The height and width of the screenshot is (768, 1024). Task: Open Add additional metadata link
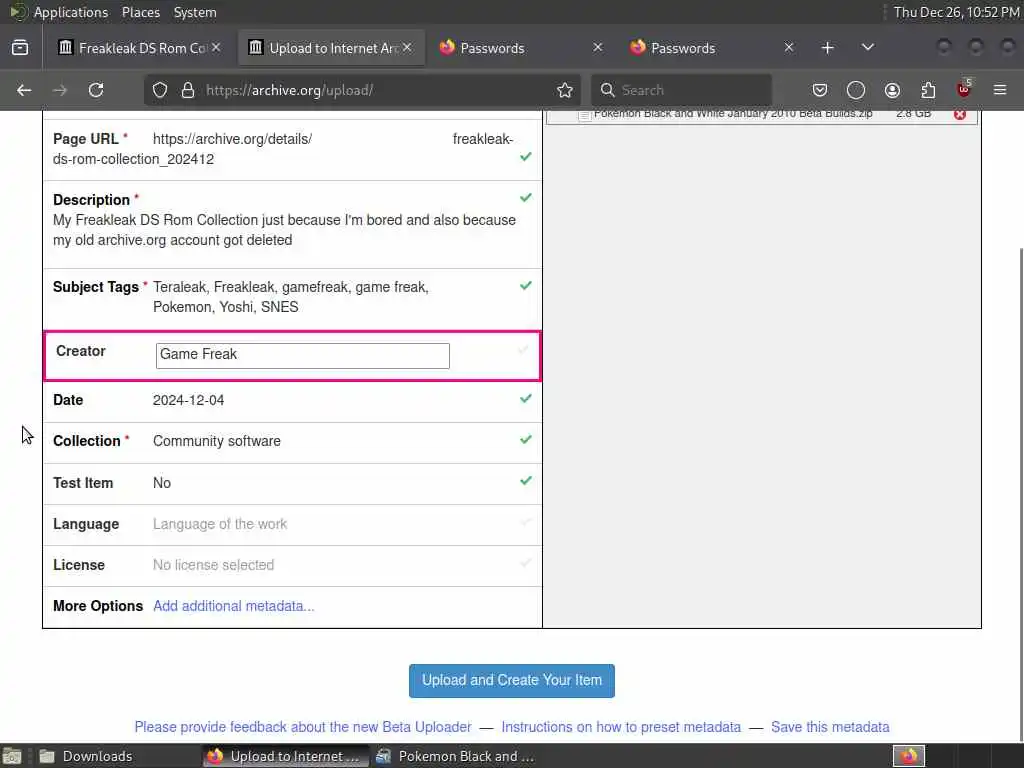pos(233,606)
